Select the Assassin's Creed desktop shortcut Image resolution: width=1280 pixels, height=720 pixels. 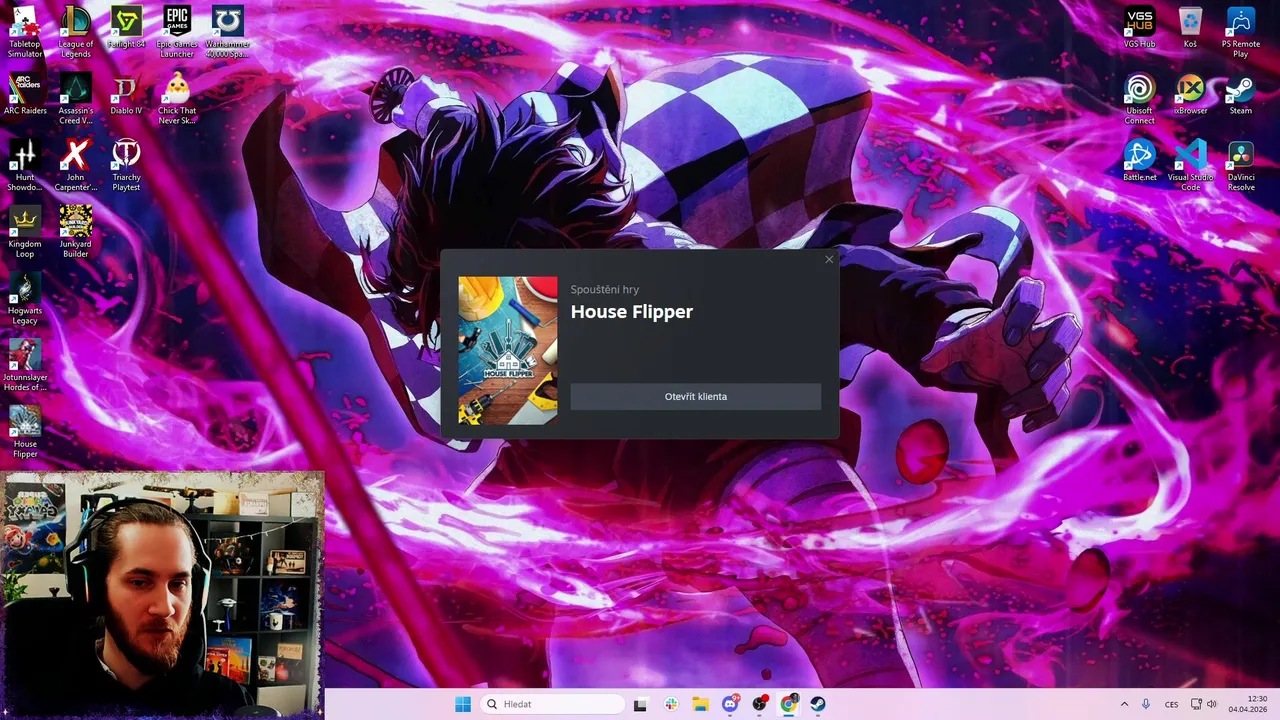coord(76,99)
